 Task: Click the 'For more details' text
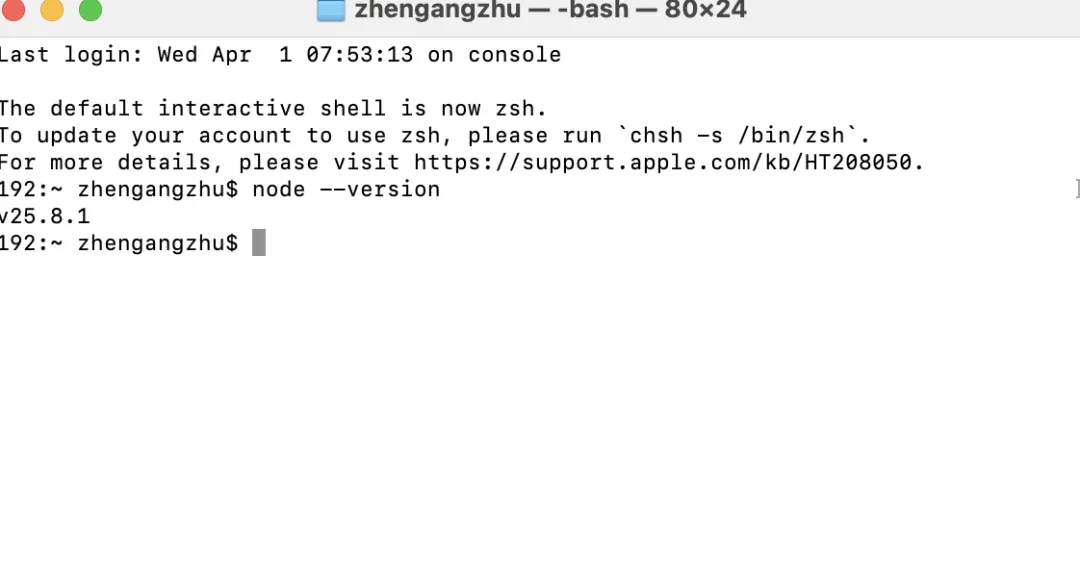(105, 162)
